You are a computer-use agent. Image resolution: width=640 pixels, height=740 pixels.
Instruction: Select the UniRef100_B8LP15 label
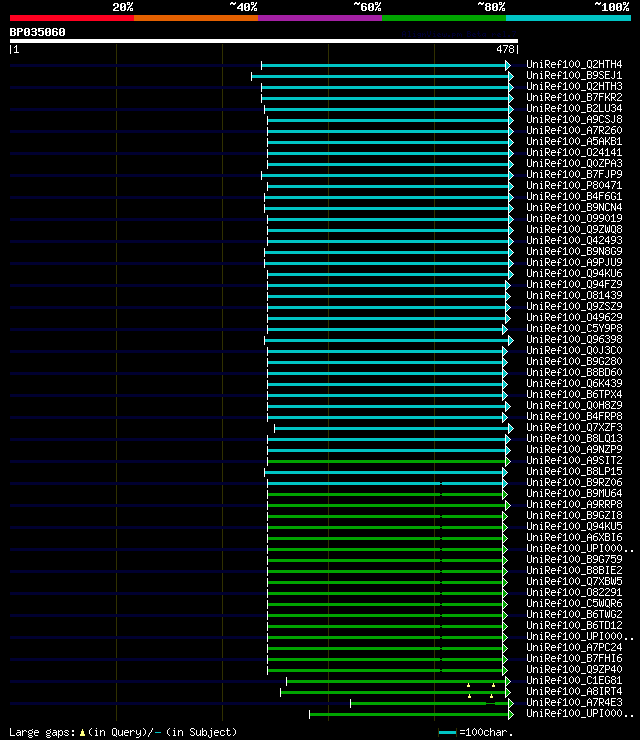(574, 471)
